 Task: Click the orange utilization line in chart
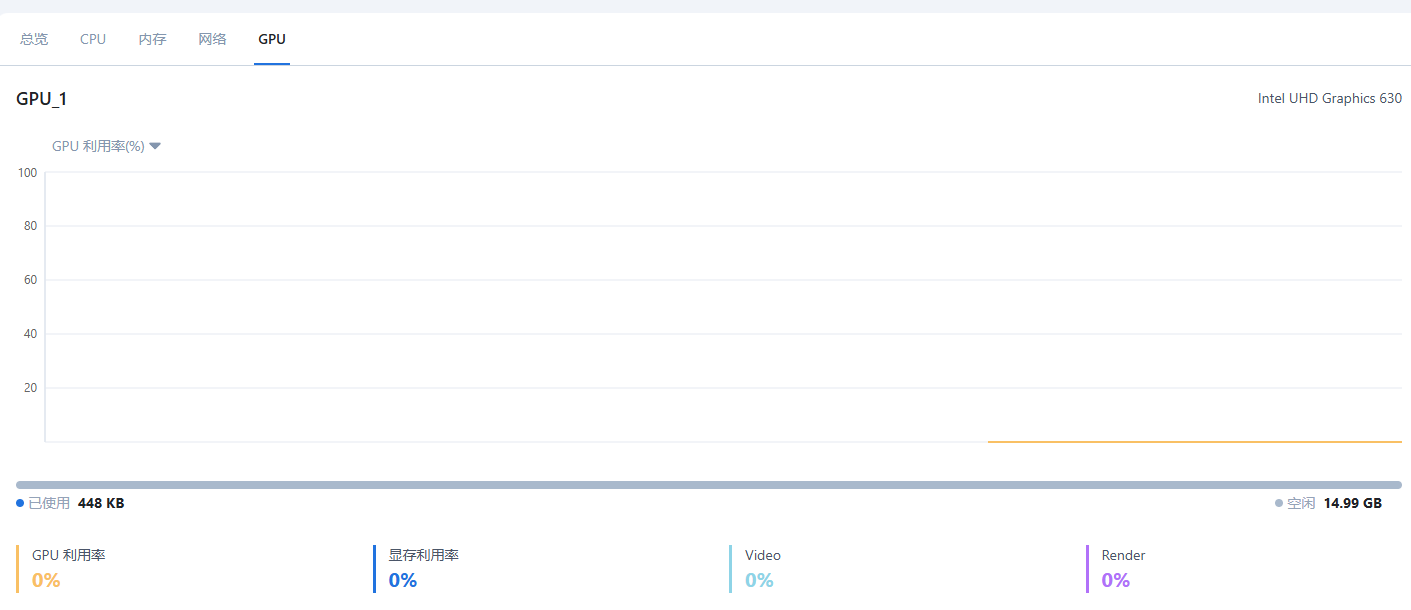(x=1194, y=441)
